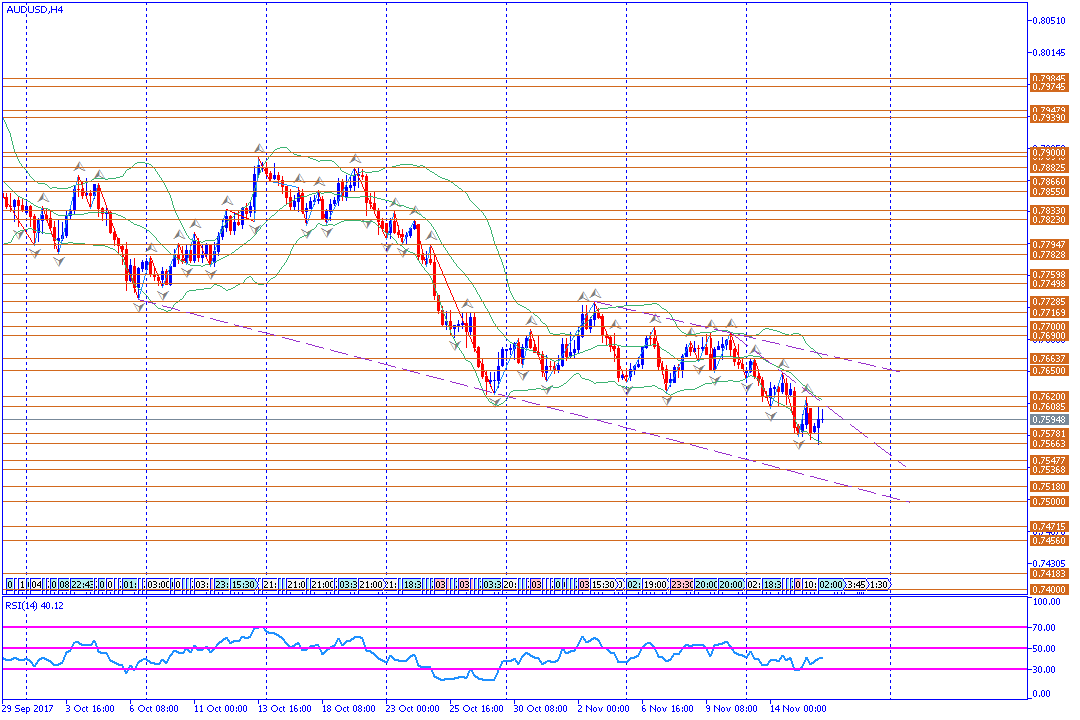Click the 0.80510 price scale value
1080x720 pixels.
tap(1048, 21)
